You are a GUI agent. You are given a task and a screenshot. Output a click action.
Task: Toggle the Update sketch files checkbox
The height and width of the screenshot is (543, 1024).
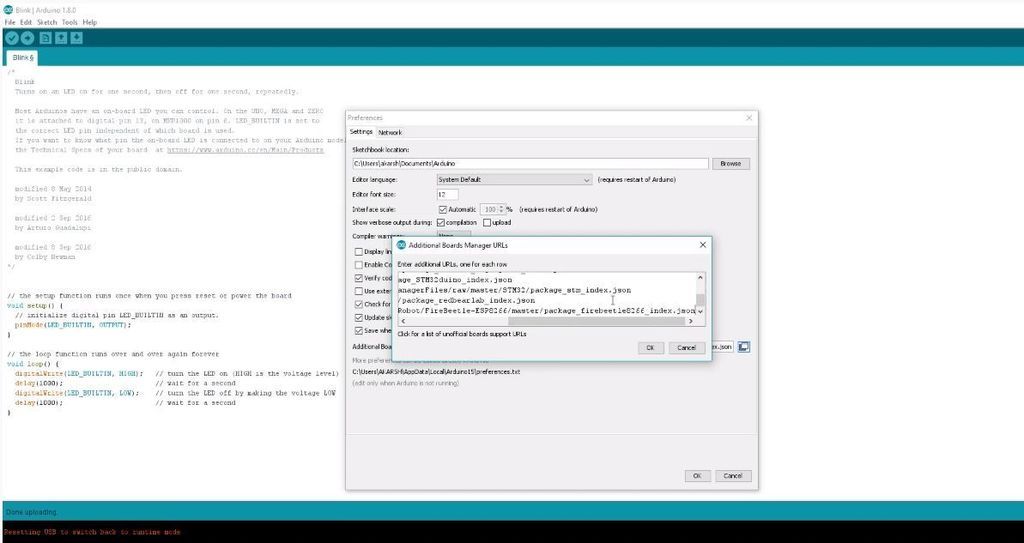coord(359,318)
